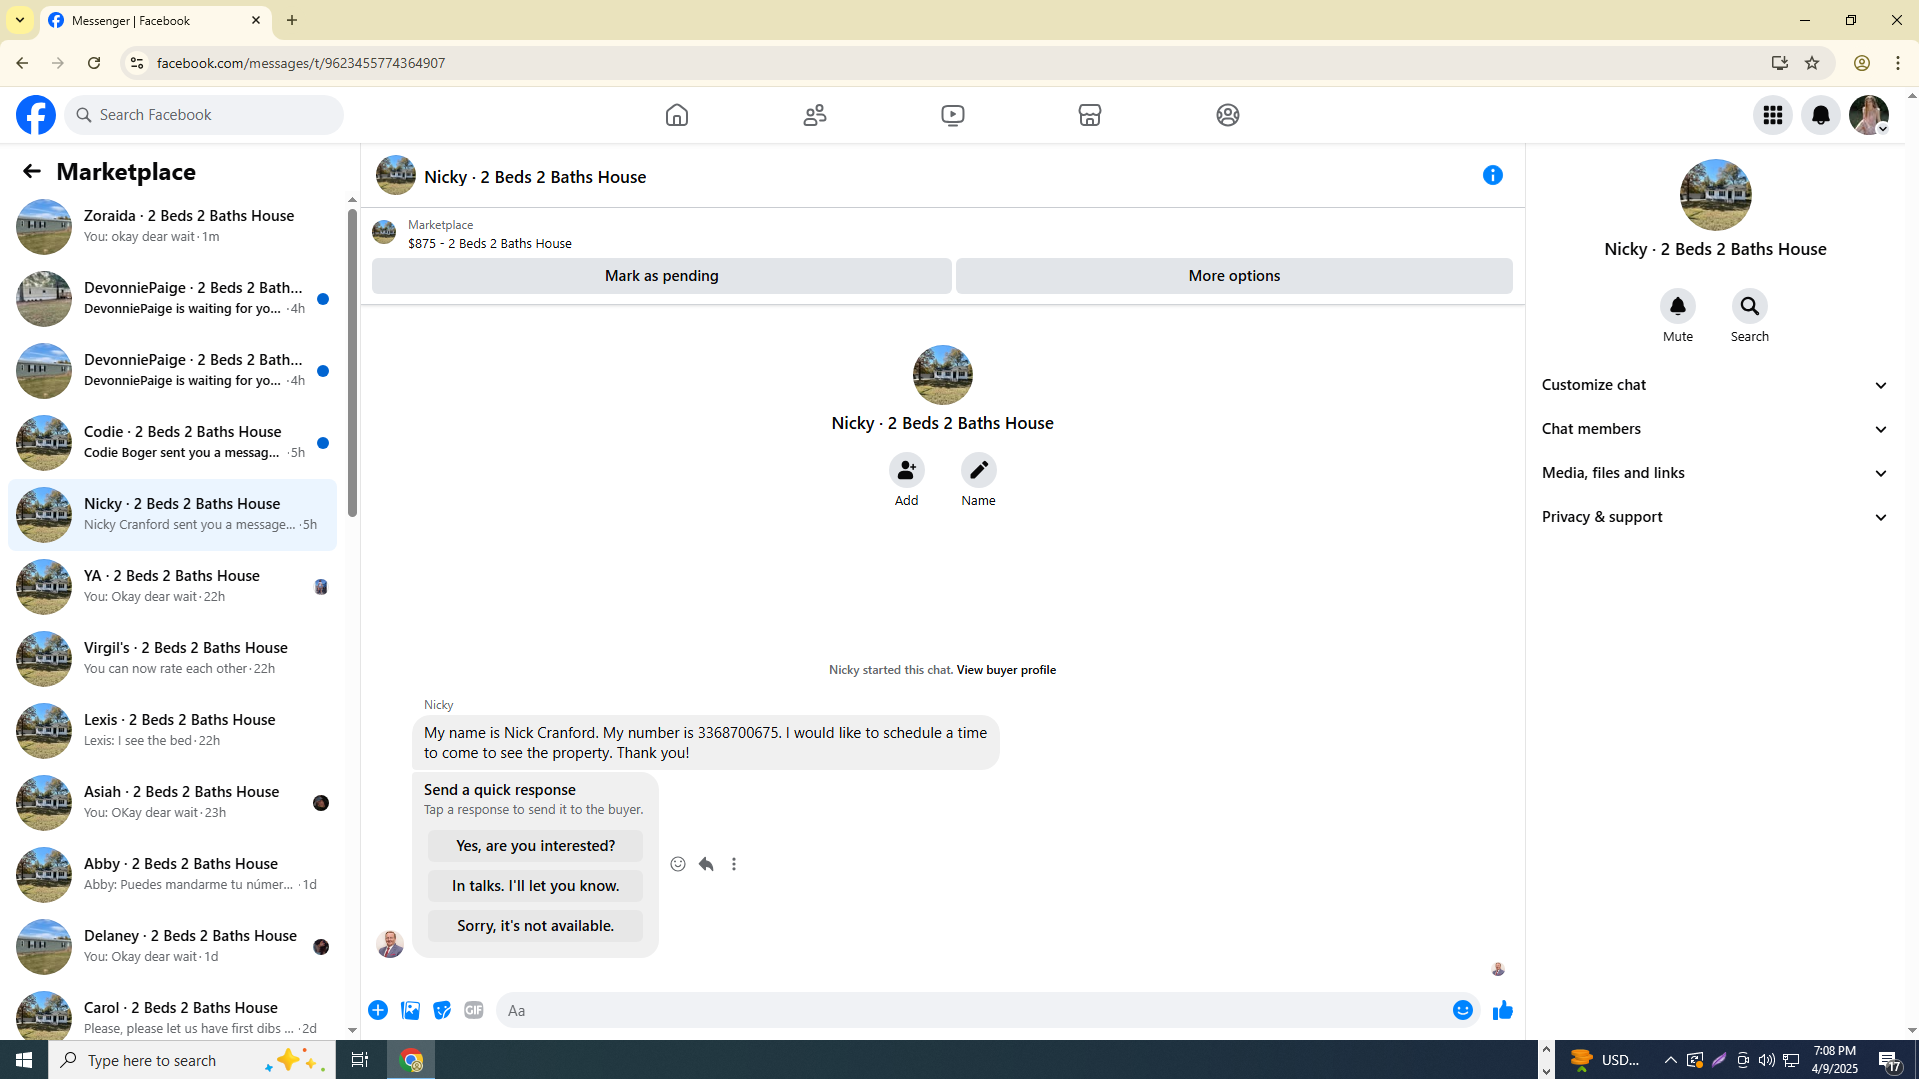
Task: Open the account profile picture menu
Action: tap(1869, 115)
